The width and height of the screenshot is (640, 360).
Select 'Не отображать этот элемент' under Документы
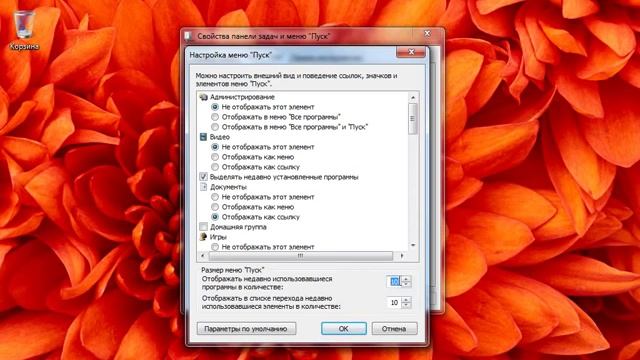pyautogui.click(x=215, y=197)
